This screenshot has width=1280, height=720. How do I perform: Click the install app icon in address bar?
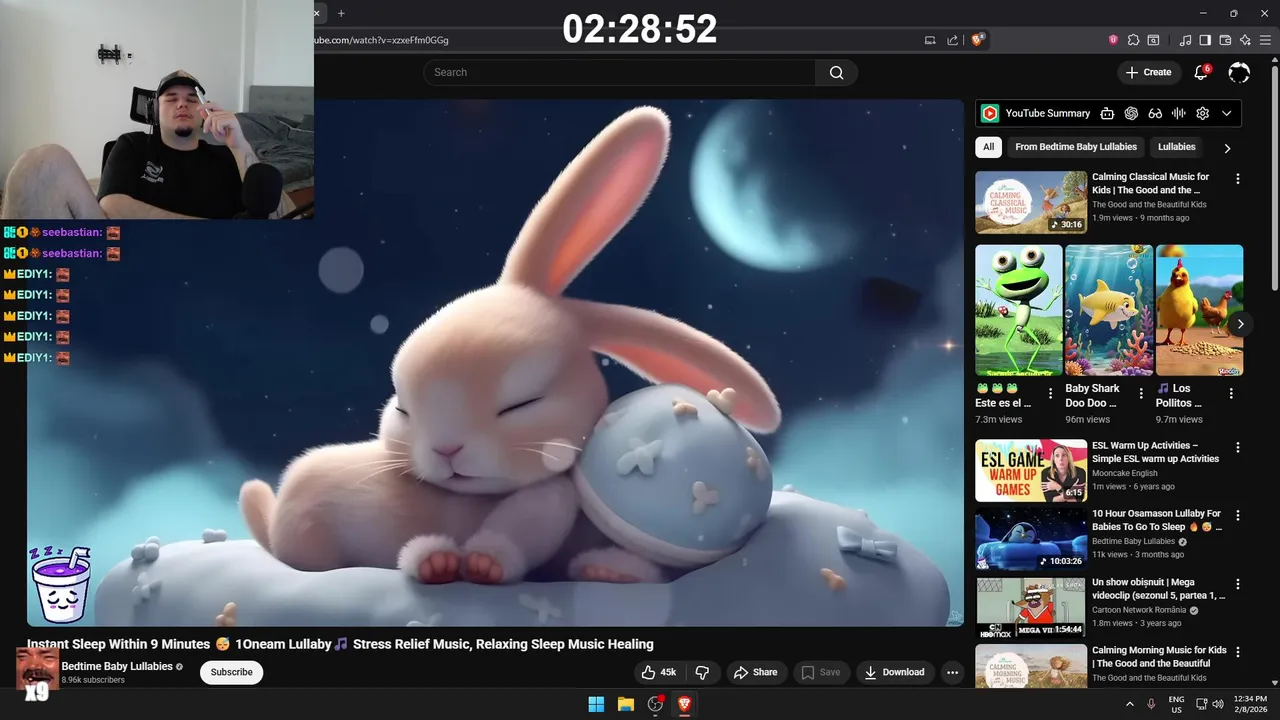[930, 40]
